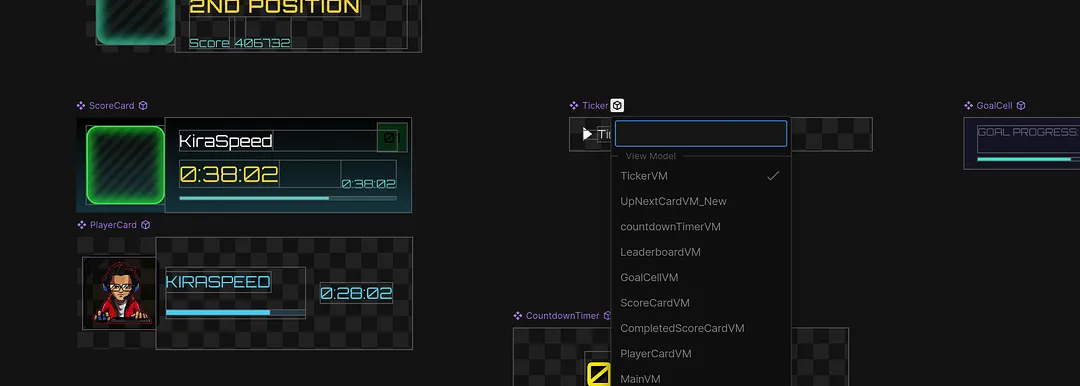The height and width of the screenshot is (386, 1080).
Task: Choose GoalCellVM view model
Action: coord(700,278)
